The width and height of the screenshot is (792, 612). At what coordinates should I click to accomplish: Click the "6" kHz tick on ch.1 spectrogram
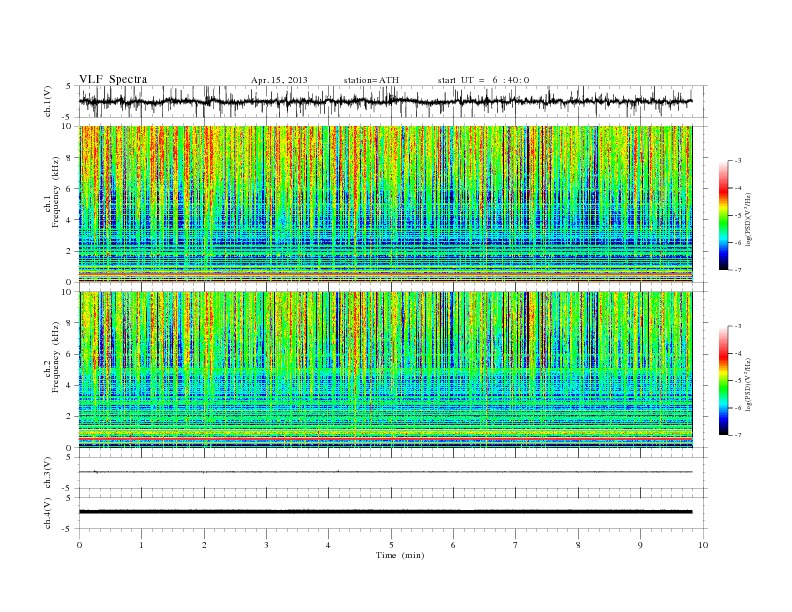click(70, 189)
